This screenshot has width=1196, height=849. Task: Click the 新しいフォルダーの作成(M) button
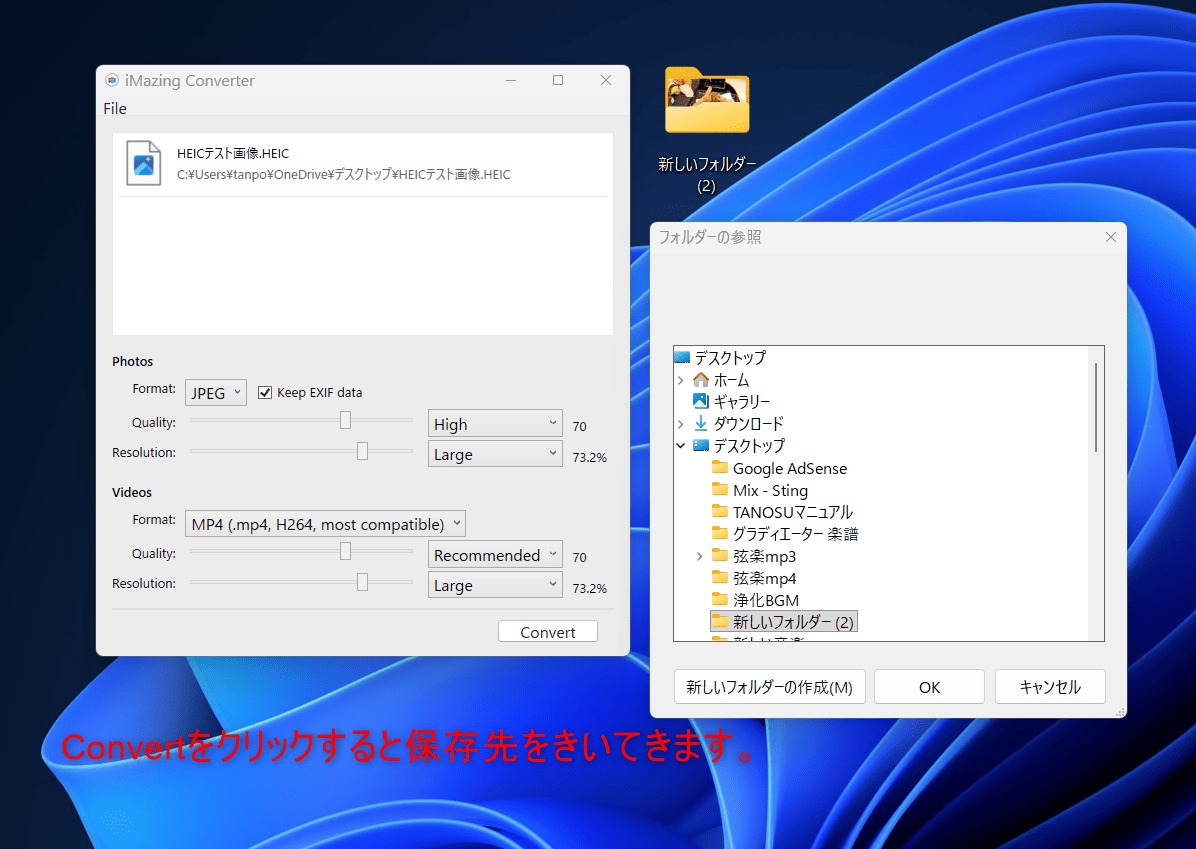click(x=769, y=687)
